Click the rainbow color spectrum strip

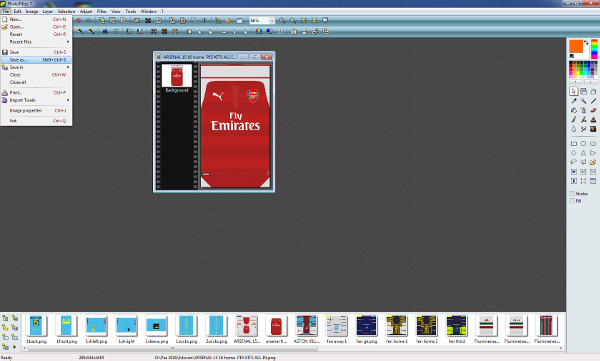point(594,49)
